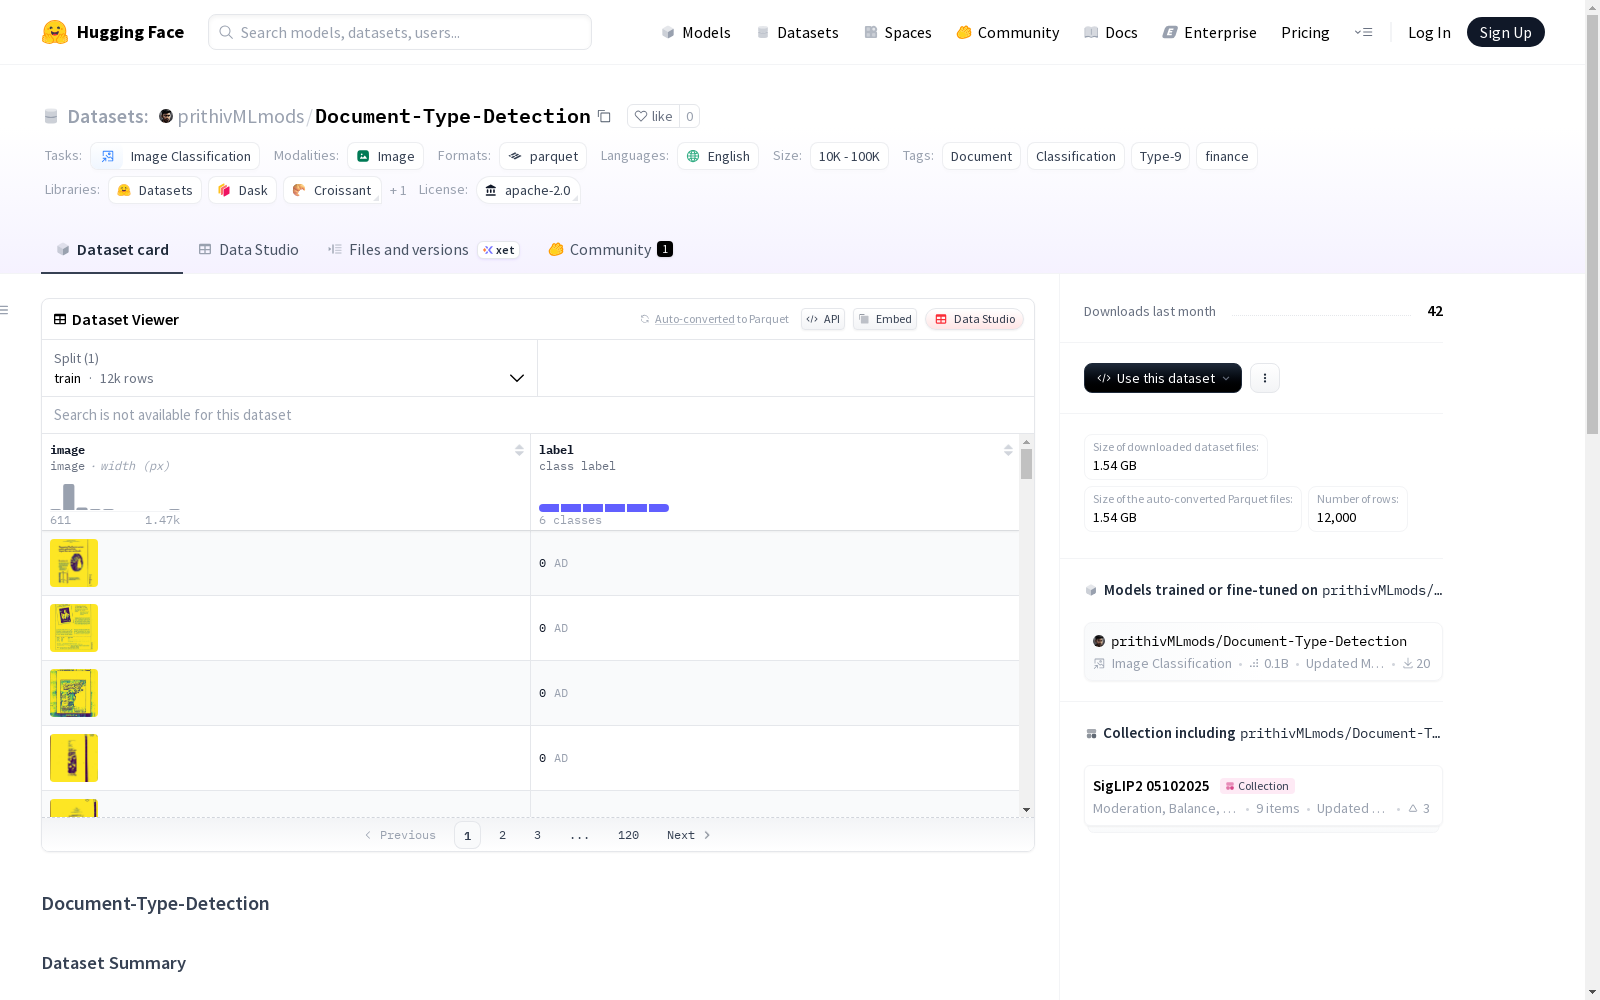Open Data Studio from the viewer header
Image resolution: width=1600 pixels, height=1000 pixels.
tap(975, 319)
